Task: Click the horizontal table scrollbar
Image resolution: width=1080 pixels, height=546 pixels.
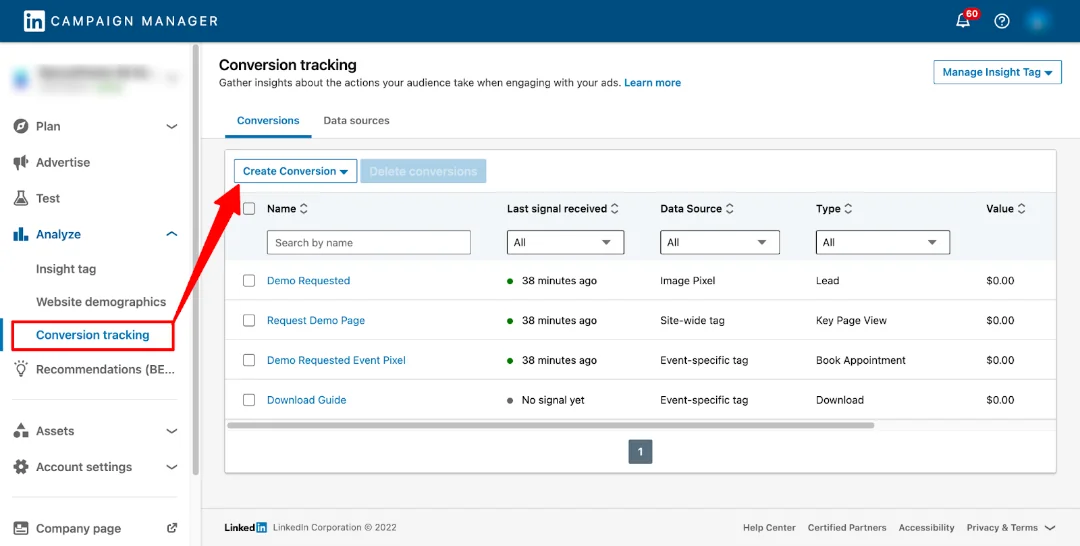Action: [x=550, y=426]
